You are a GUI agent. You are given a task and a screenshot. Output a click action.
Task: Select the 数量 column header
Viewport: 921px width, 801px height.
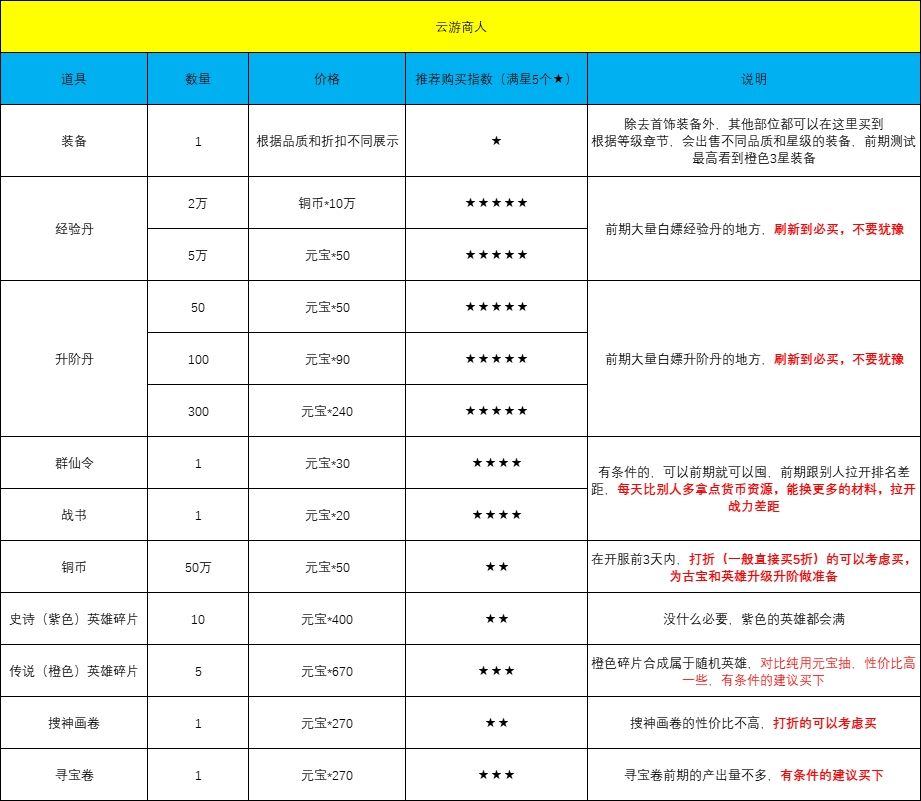(198, 79)
